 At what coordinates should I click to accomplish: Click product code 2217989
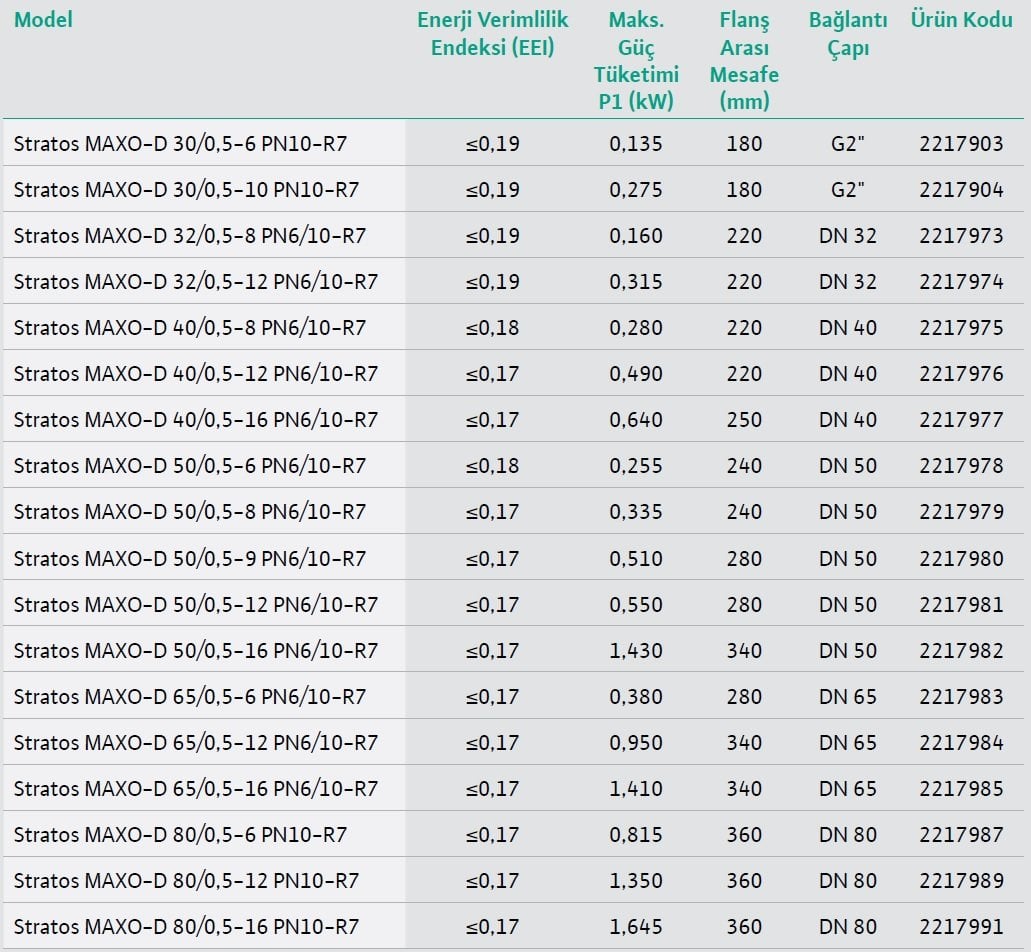click(961, 880)
